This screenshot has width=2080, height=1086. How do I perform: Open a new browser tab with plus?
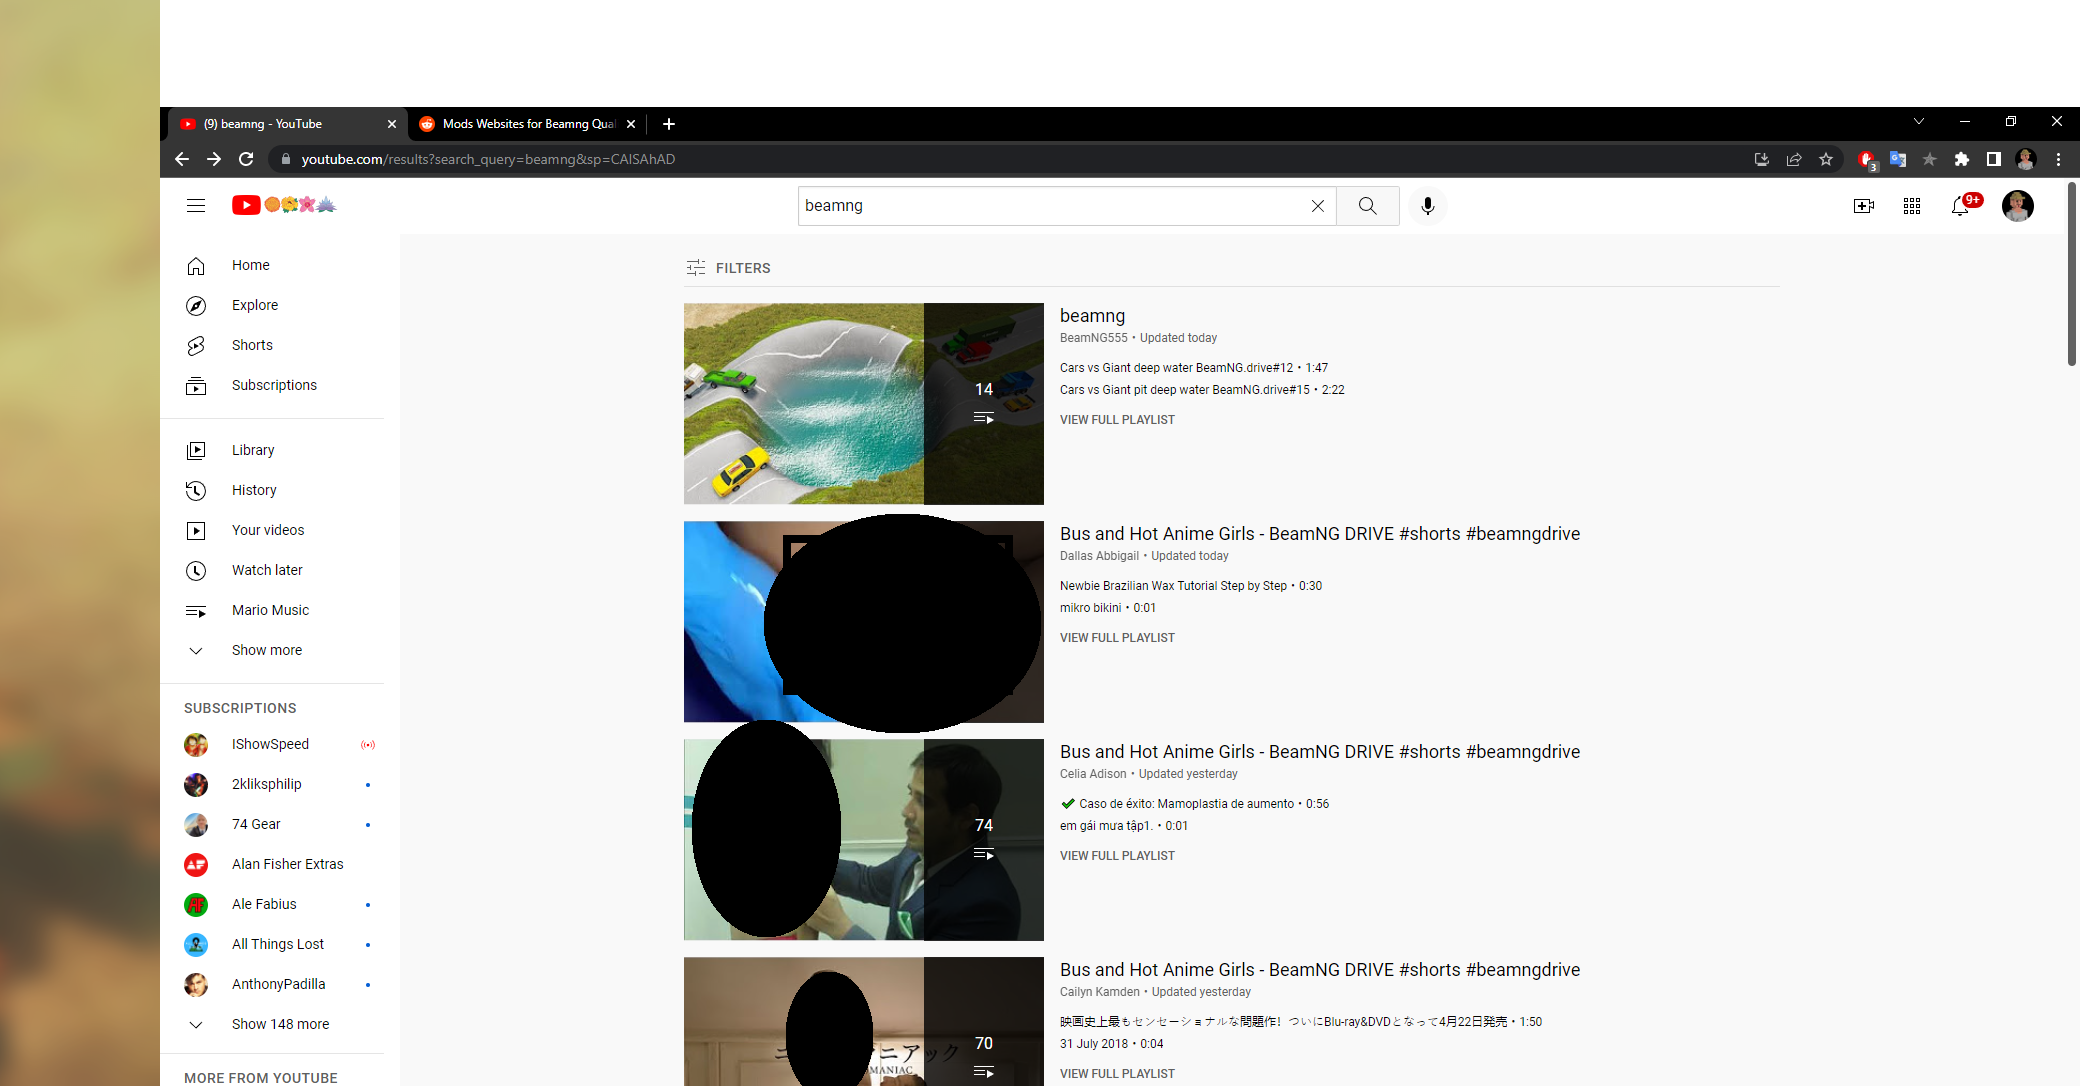669,124
